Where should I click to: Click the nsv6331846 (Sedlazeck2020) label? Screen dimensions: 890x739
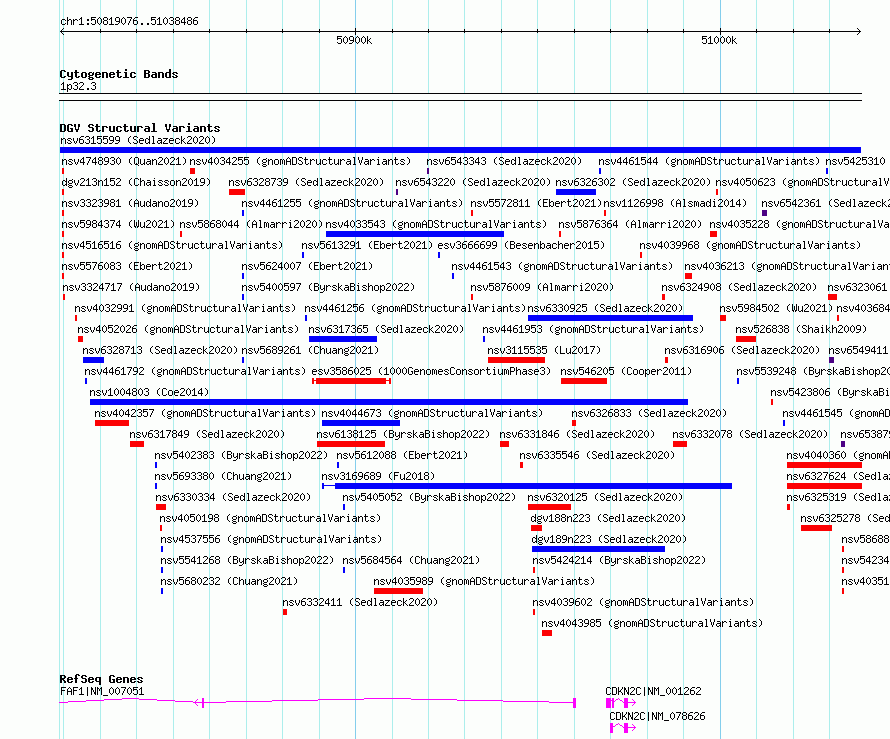click(577, 434)
